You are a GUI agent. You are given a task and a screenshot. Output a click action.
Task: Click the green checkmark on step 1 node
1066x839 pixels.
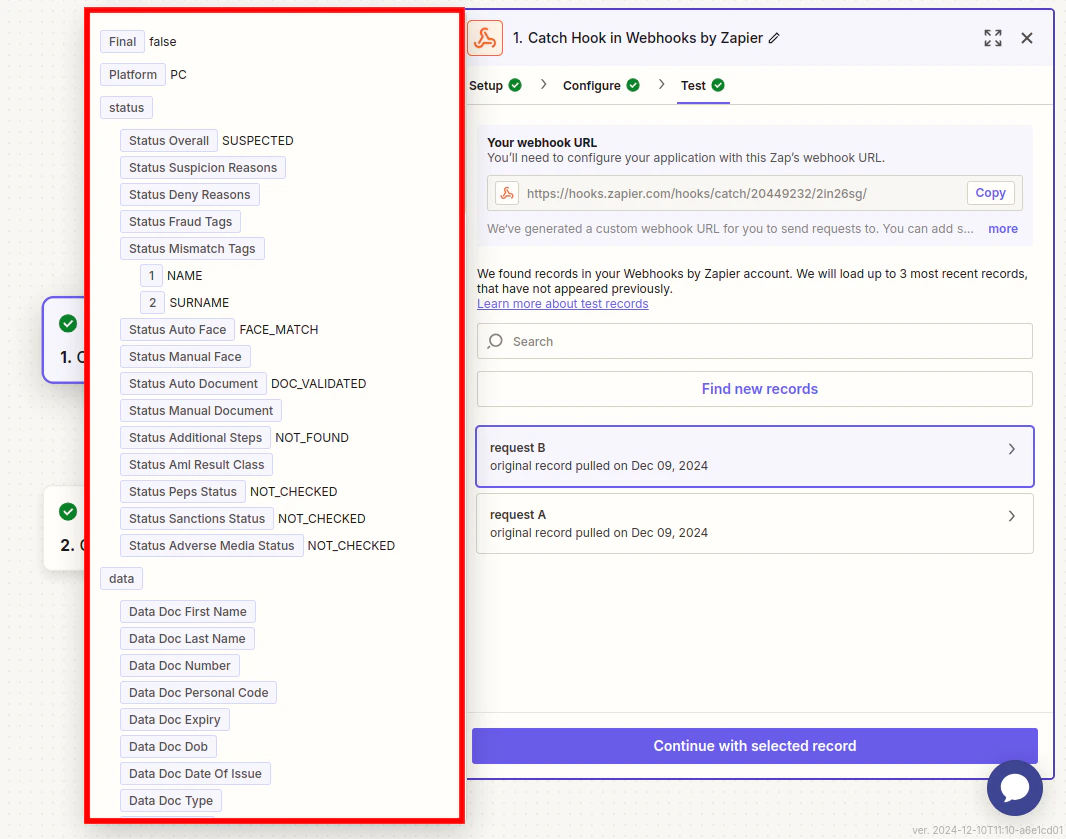(x=66, y=323)
